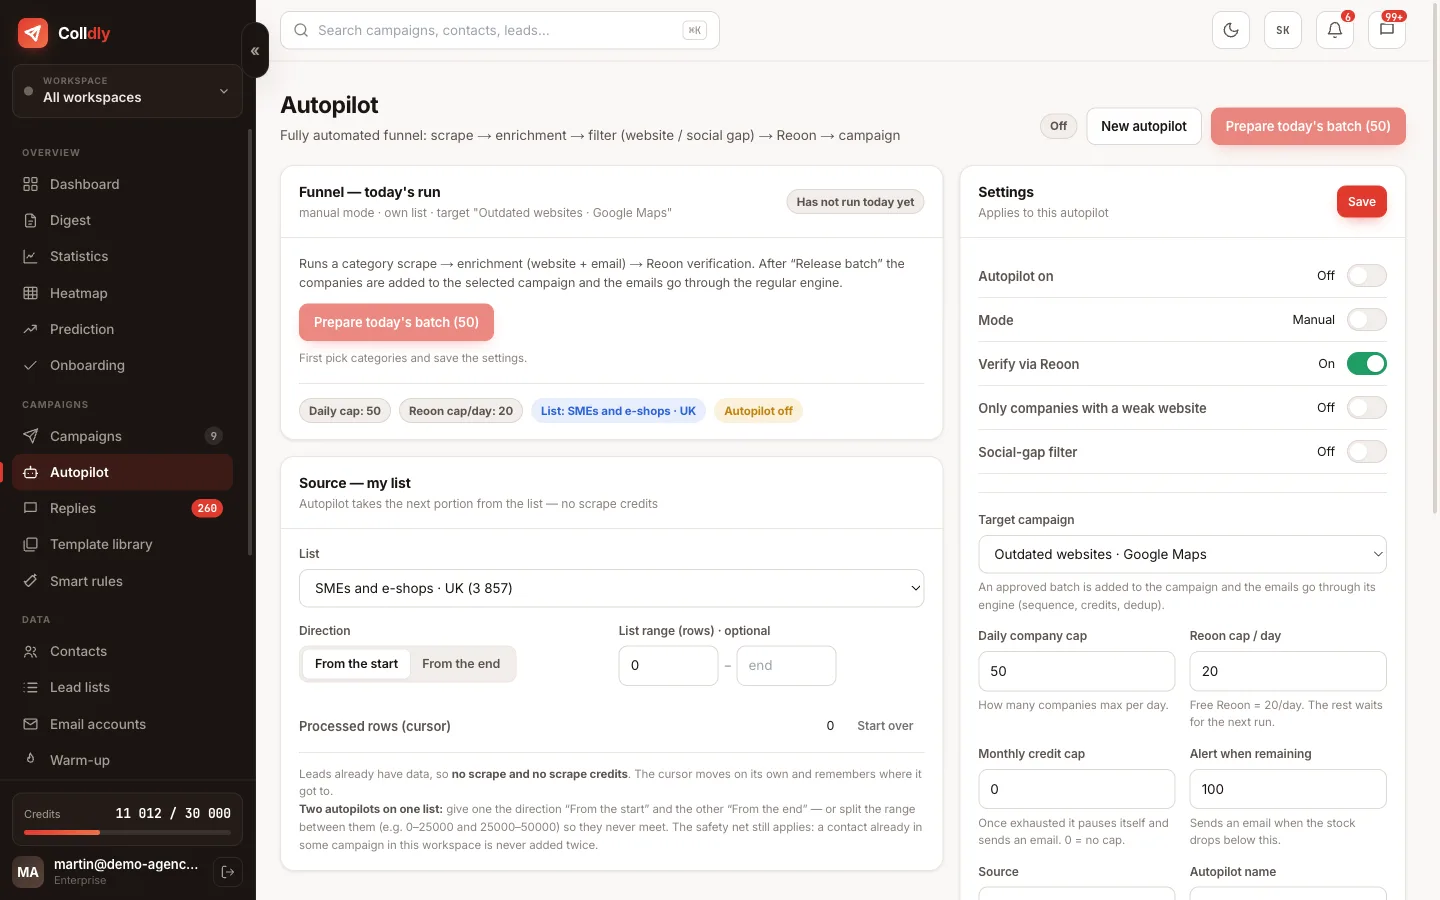Open notifications via the bell icon
This screenshot has width=1440, height=900.
click(x=1335, y=30)
